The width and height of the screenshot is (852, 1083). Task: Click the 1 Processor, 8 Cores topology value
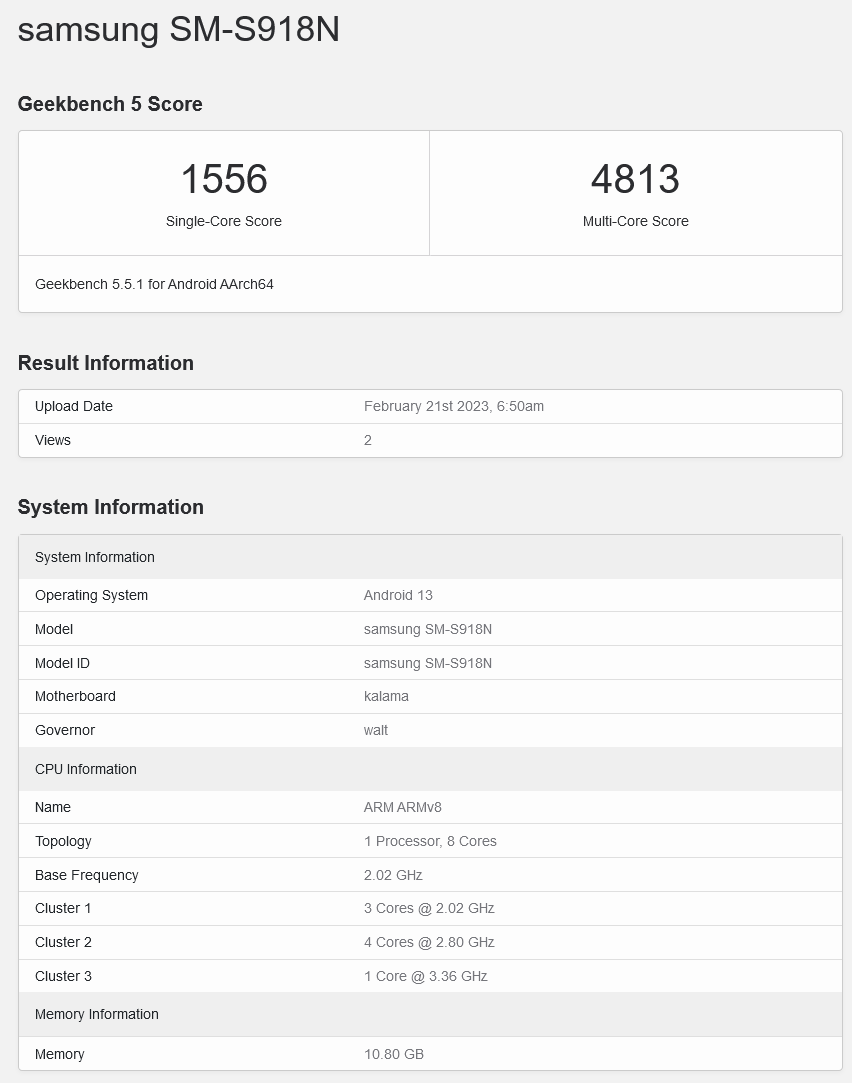tap(430, 841)
